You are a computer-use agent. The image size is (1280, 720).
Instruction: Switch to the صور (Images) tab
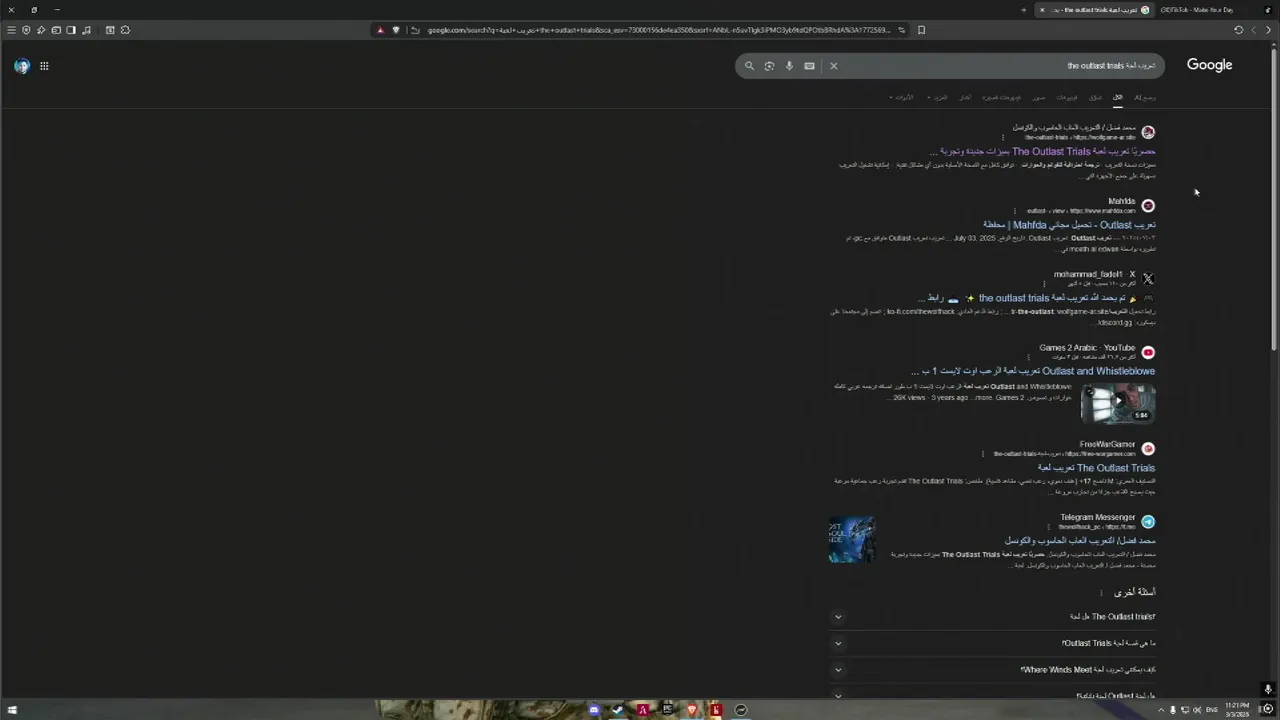coord(1039,97)
